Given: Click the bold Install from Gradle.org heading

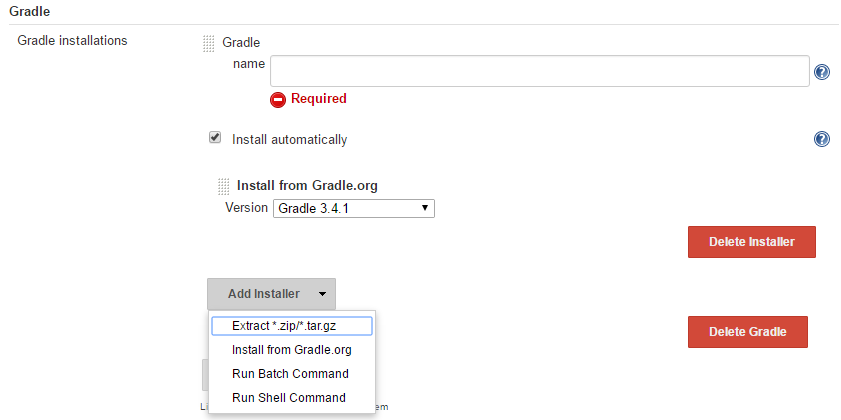Looking at the screenshot, I should [306, 186].
